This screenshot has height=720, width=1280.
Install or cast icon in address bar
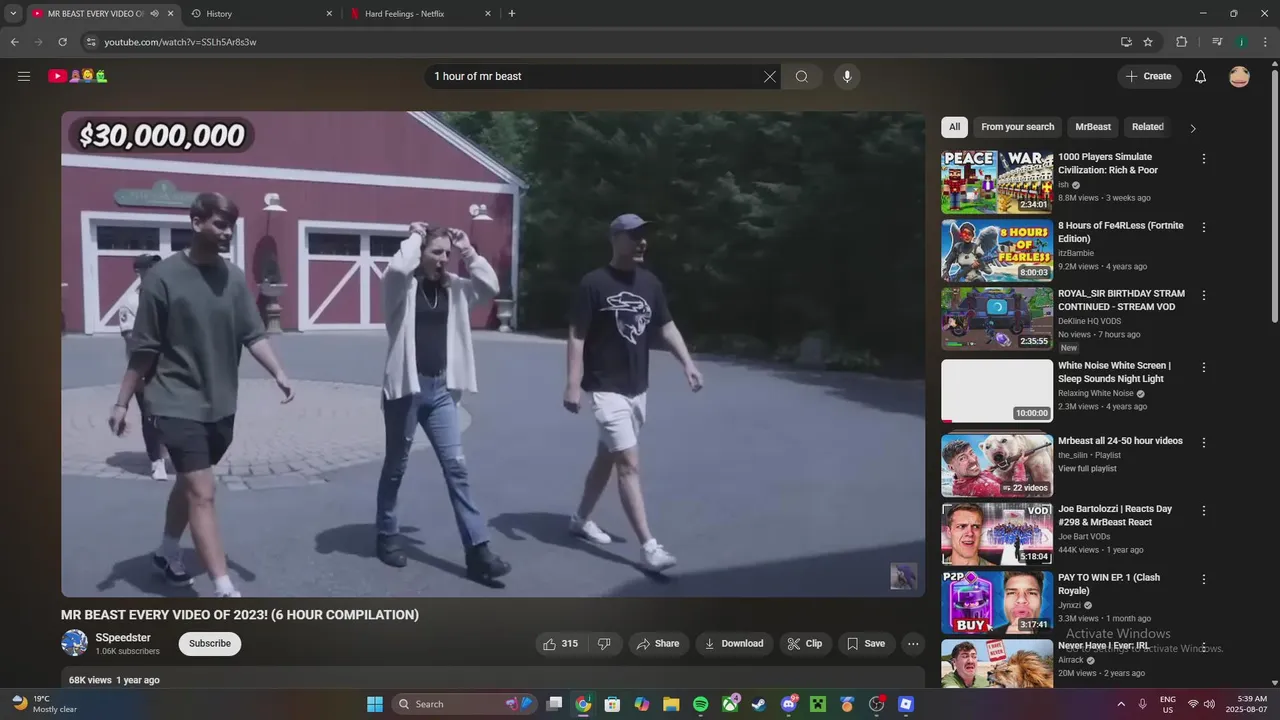1126,42
